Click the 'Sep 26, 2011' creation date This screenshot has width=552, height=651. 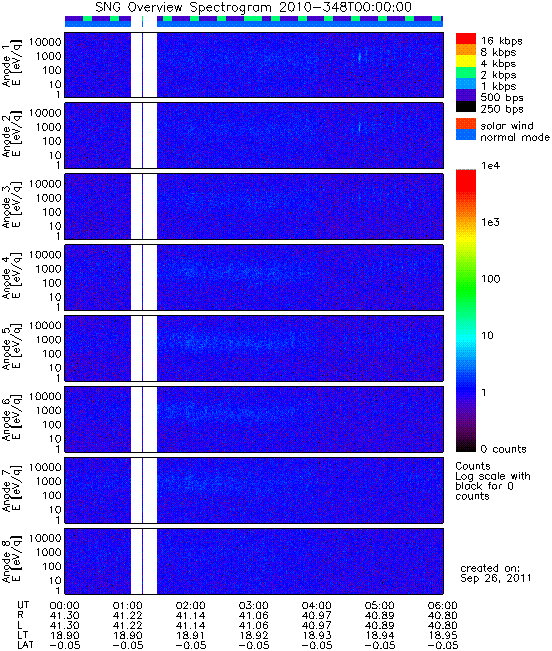coord(496,578)
